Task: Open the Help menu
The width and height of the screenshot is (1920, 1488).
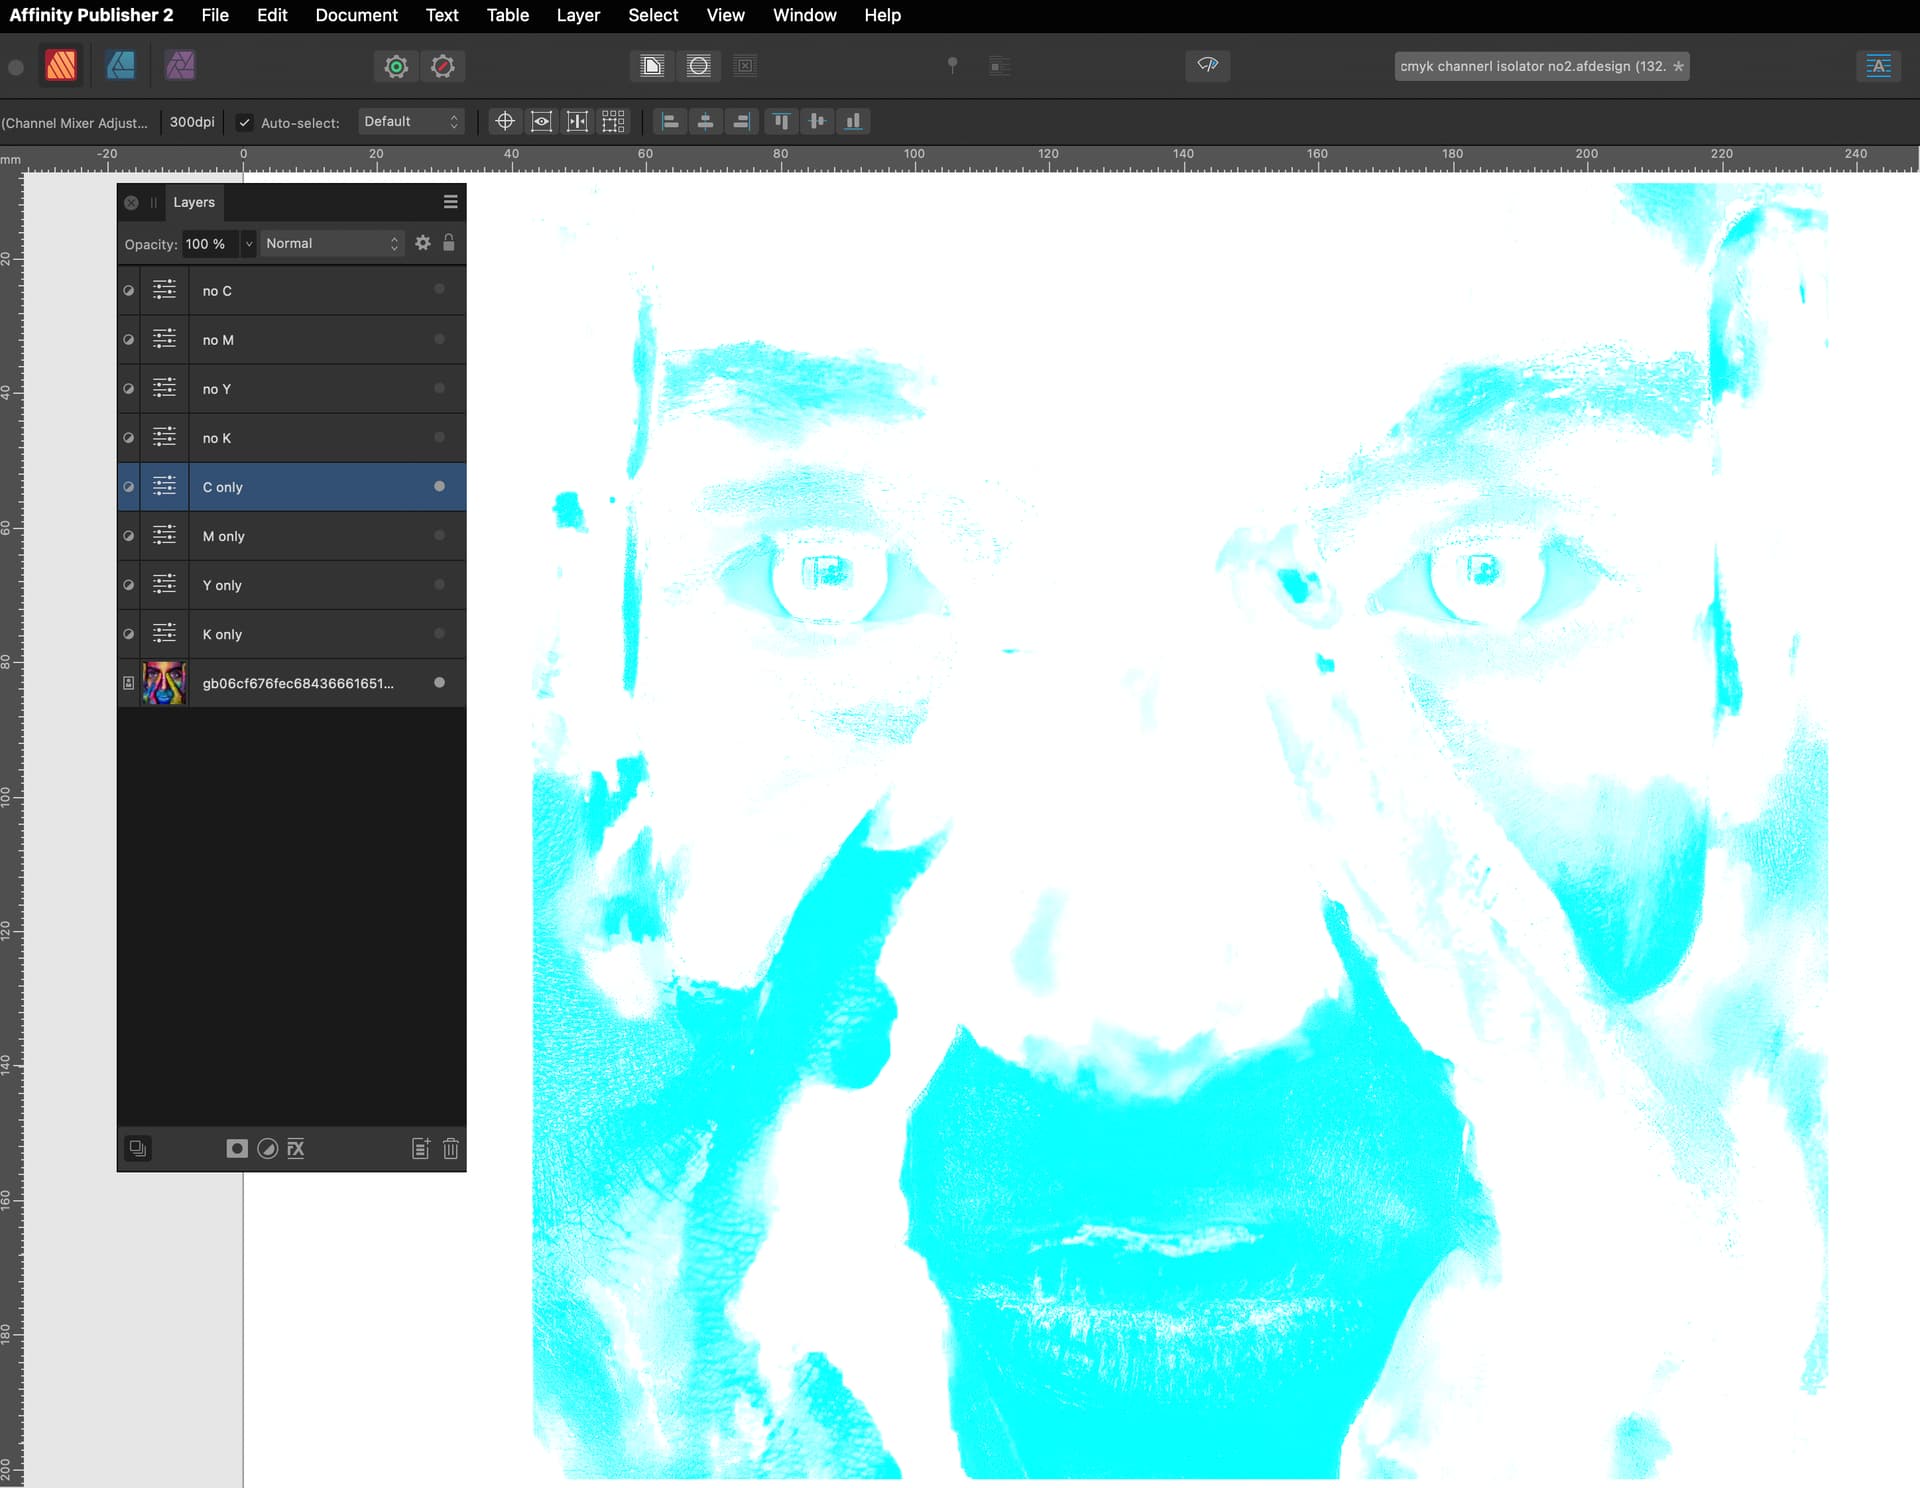Action: pos(882,15)
